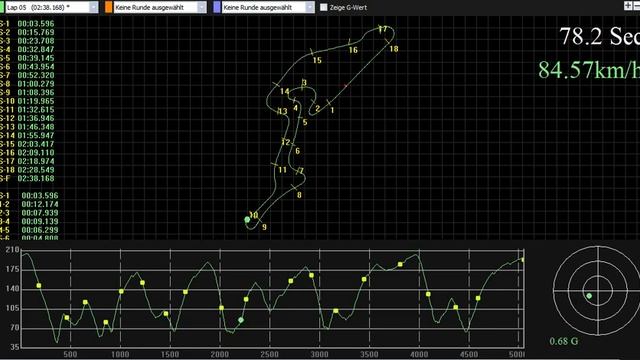
Task: Click sector time S-5 00:39.145
Action: click(27, 58)
